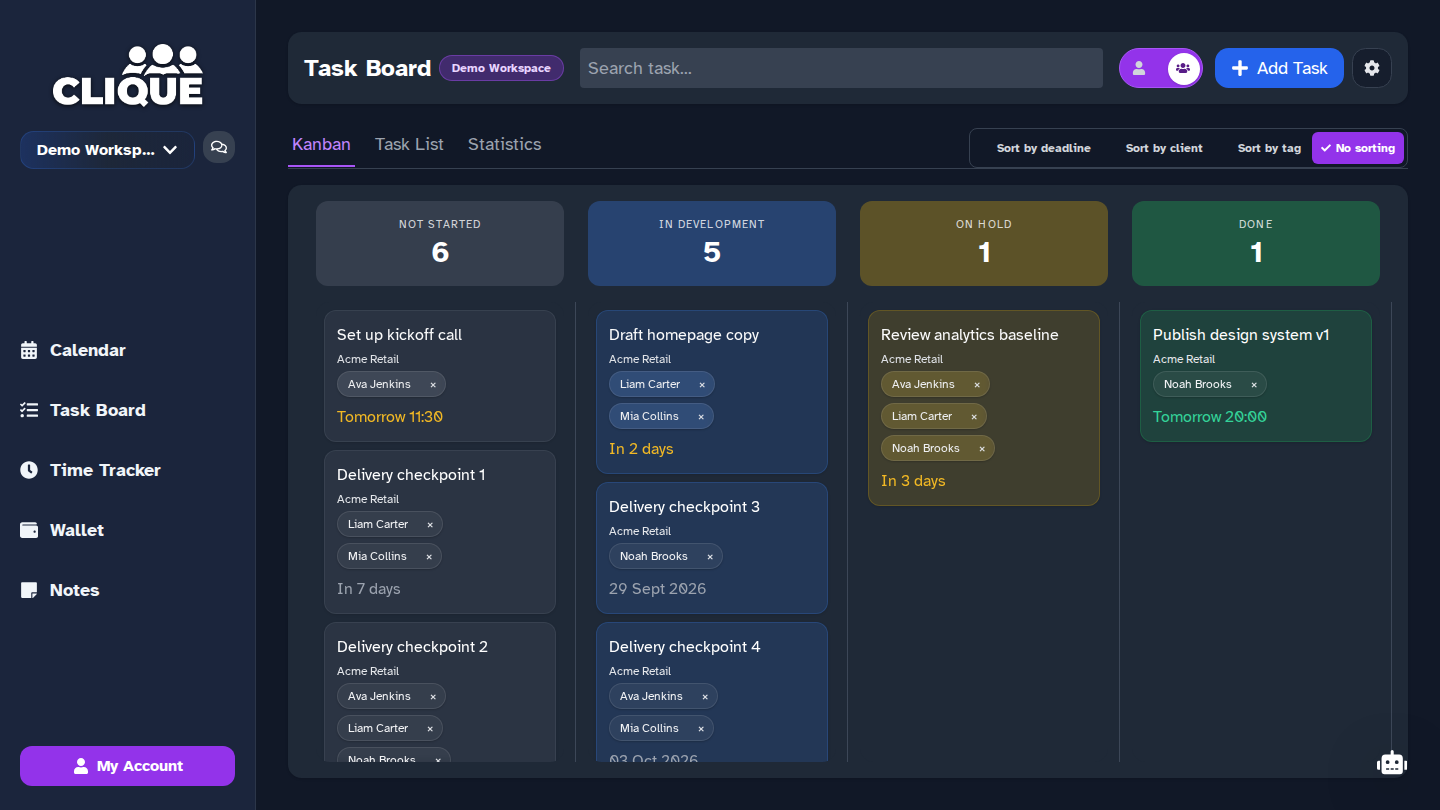Click the 29 Sept 2026 deadline
Screen dimensions: 1440x810
[658, 589]
